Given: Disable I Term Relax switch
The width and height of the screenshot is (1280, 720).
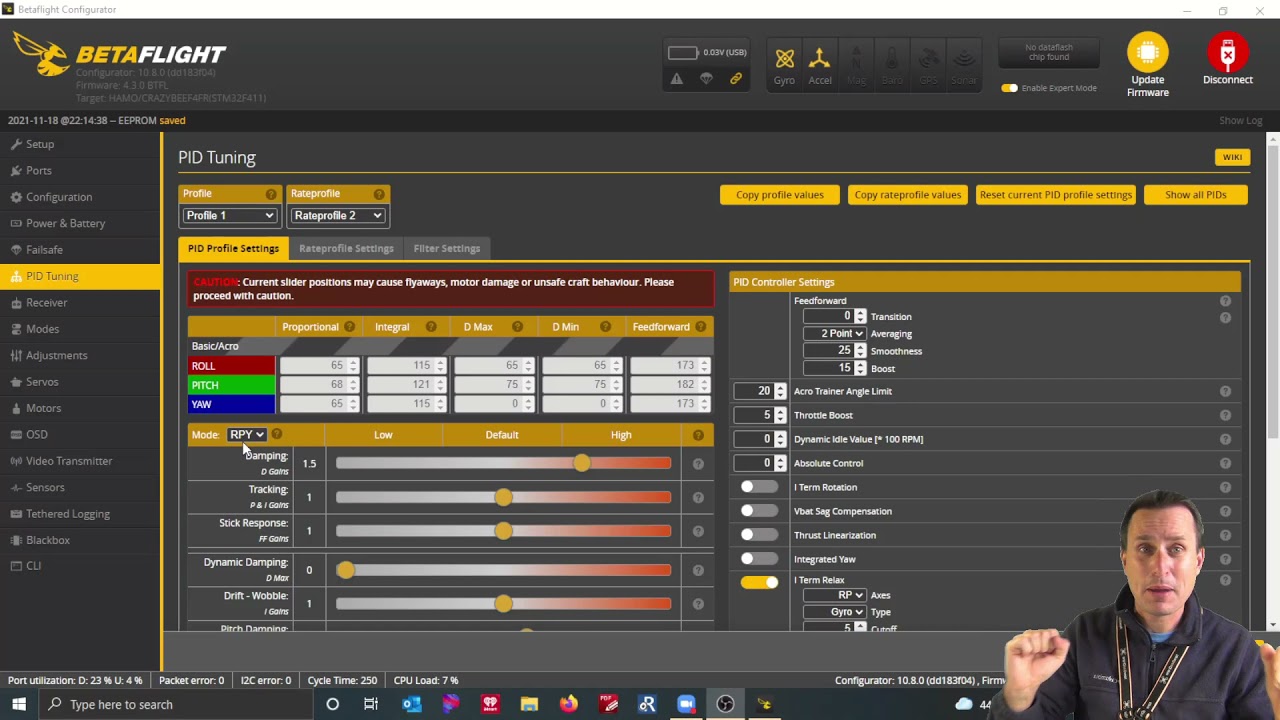Looking at the screenshot, I should pos(759,582).
